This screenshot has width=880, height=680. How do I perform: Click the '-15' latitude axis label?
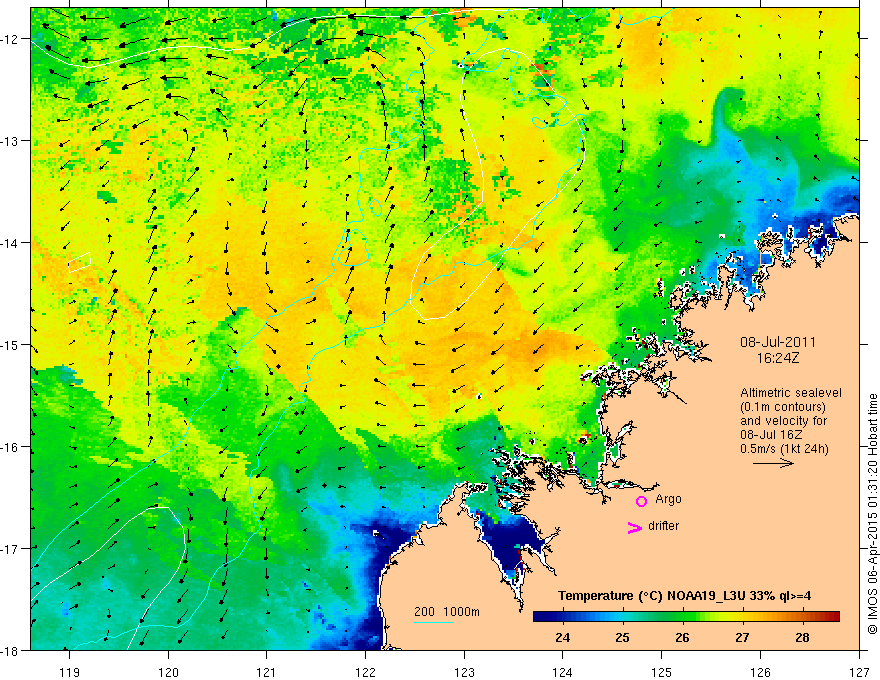pos(11,344)
